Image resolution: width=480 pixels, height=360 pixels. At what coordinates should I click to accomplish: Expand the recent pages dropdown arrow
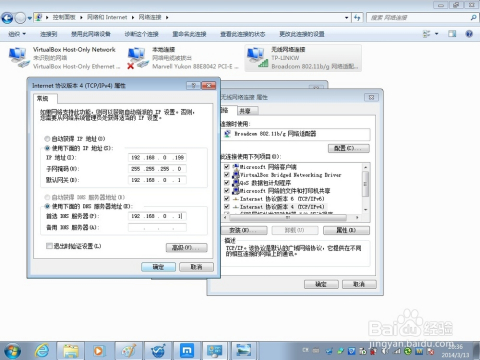pos(30,18)
